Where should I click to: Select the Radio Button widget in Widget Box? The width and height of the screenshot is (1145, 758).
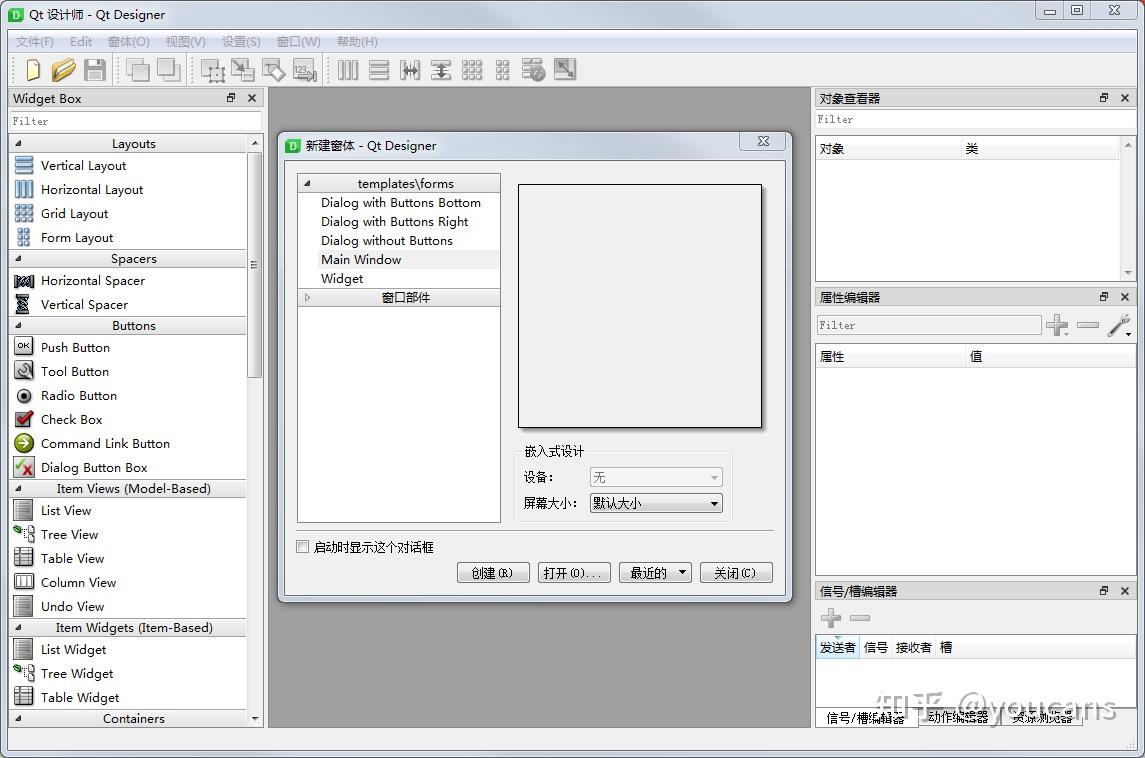[x=78, y=395]
